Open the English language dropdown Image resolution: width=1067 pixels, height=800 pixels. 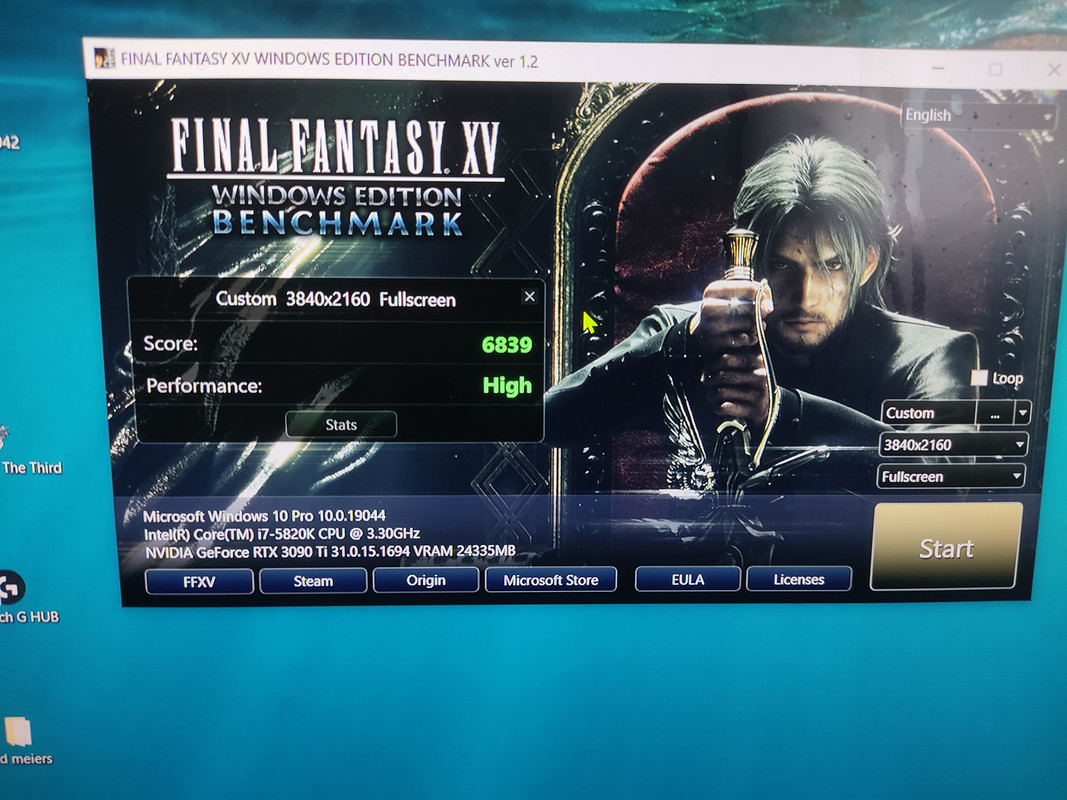(979, 116)
